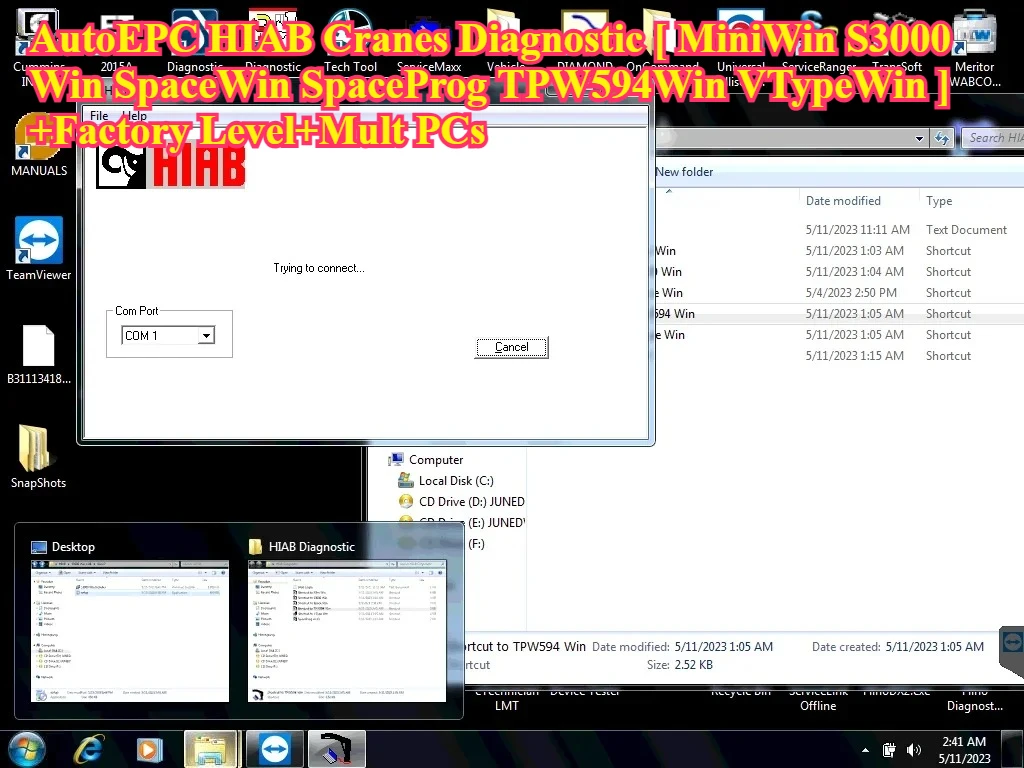Select the shortcut row dated 5/4/2023 2:50 PM
Image resolution: width=1024 pixels, height=768 pixels.
(x=839, y=293)
